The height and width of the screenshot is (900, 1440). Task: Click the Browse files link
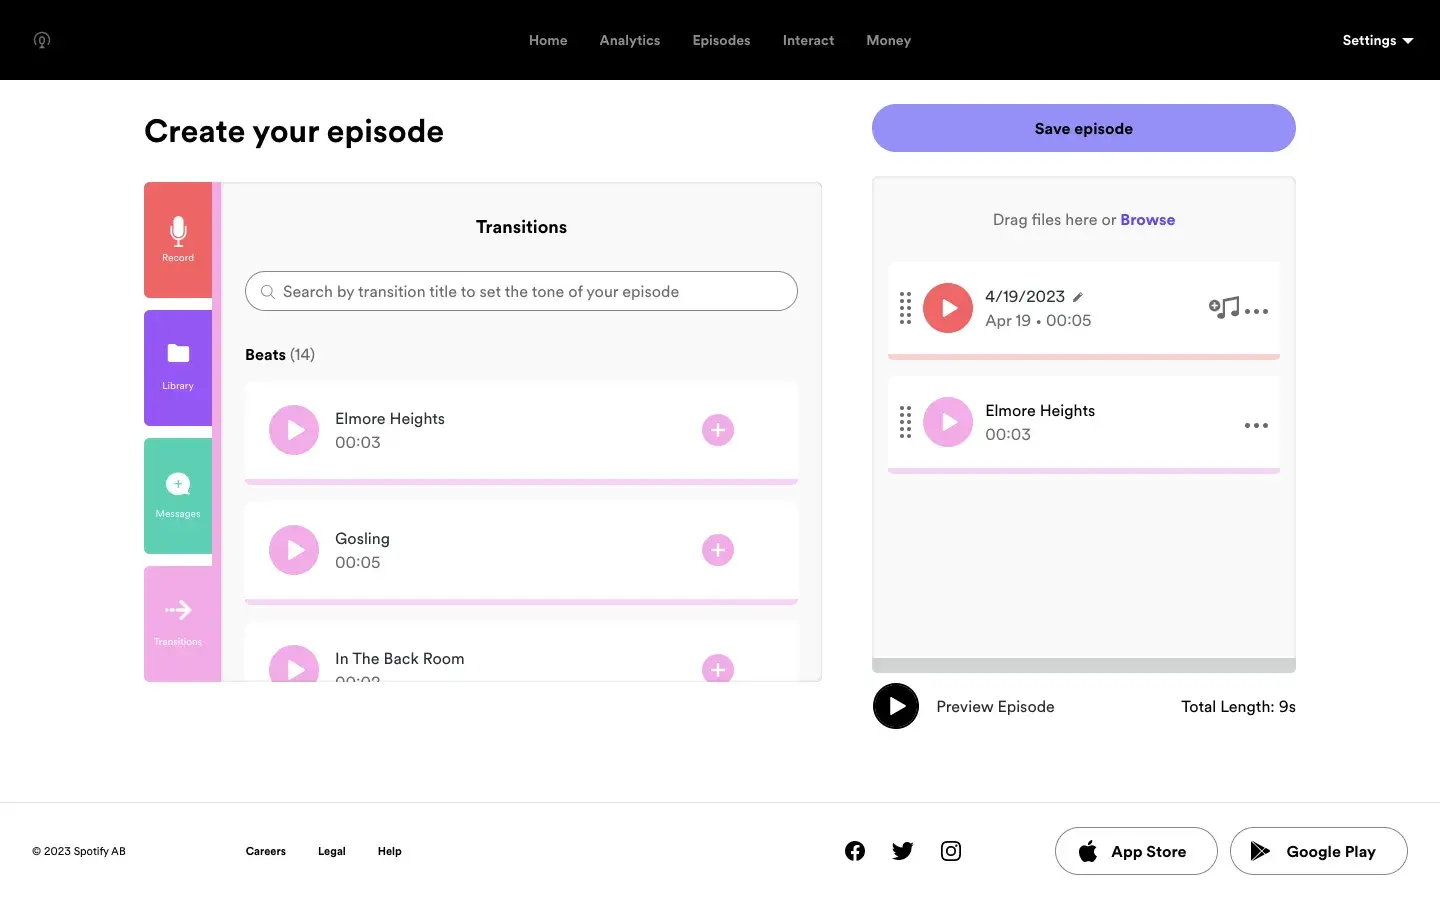click(1147, 220)
